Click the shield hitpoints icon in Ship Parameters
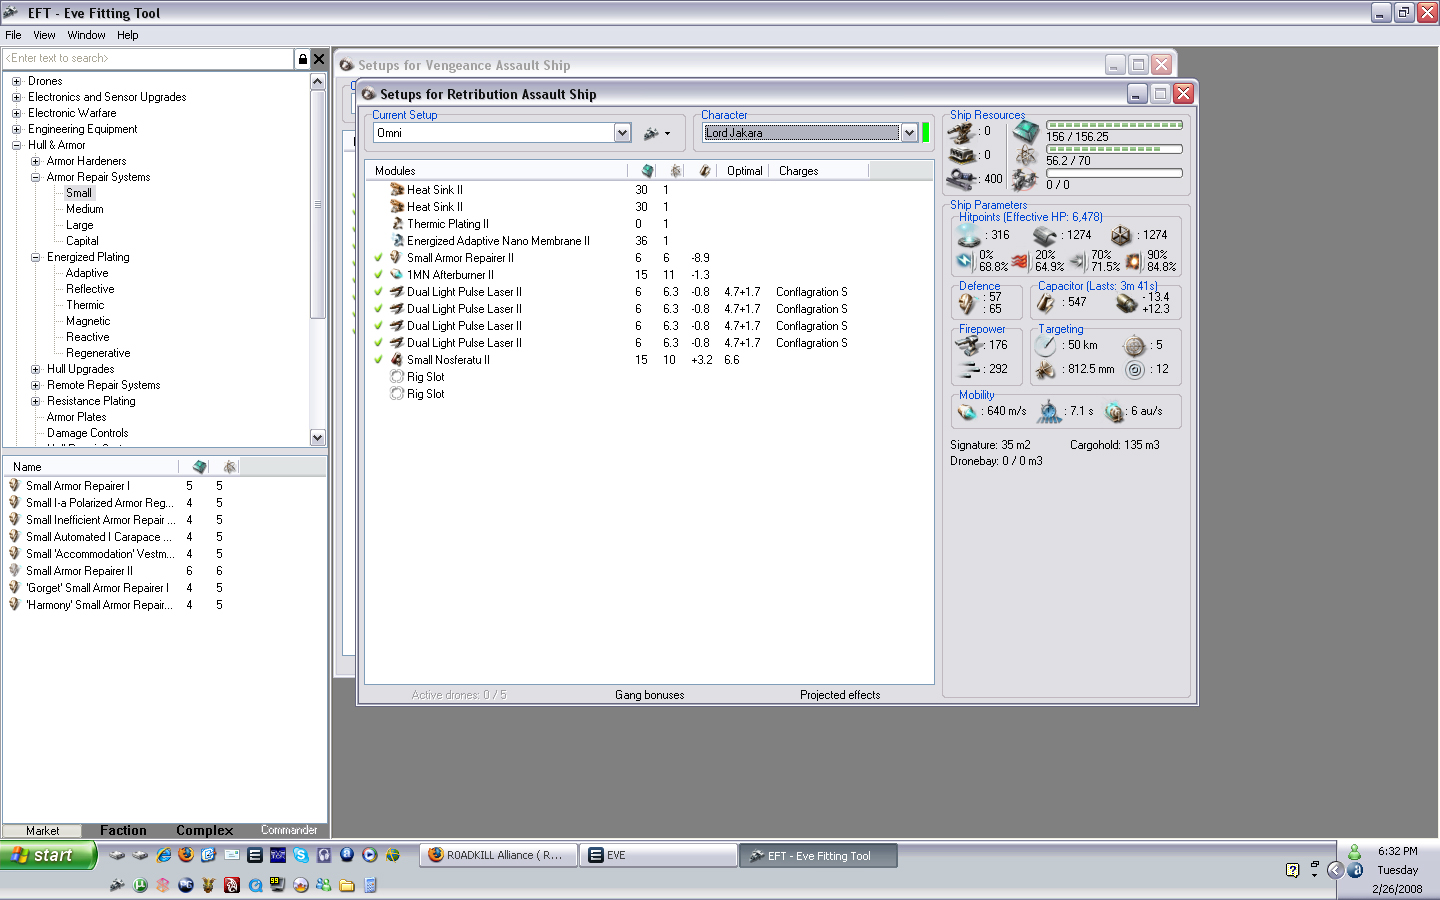1440x900 pixels. pos(968,236)
